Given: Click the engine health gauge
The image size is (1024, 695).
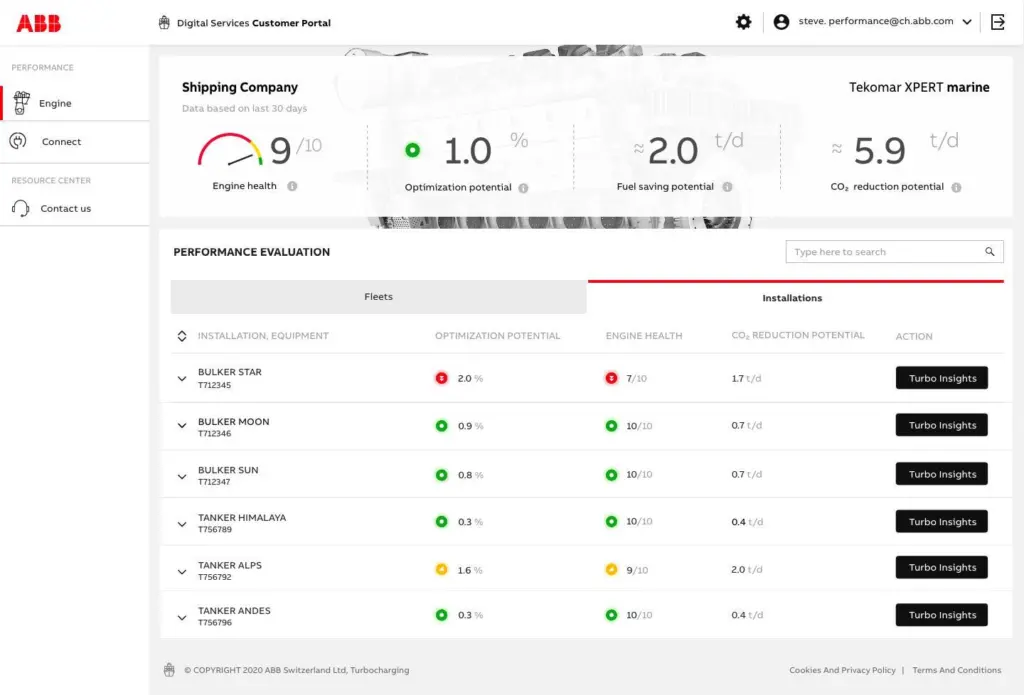Looking at the screenshot, I should [230, 150].
